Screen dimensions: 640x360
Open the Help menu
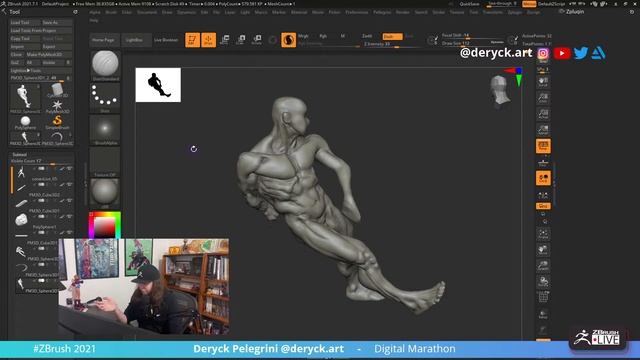94,20
